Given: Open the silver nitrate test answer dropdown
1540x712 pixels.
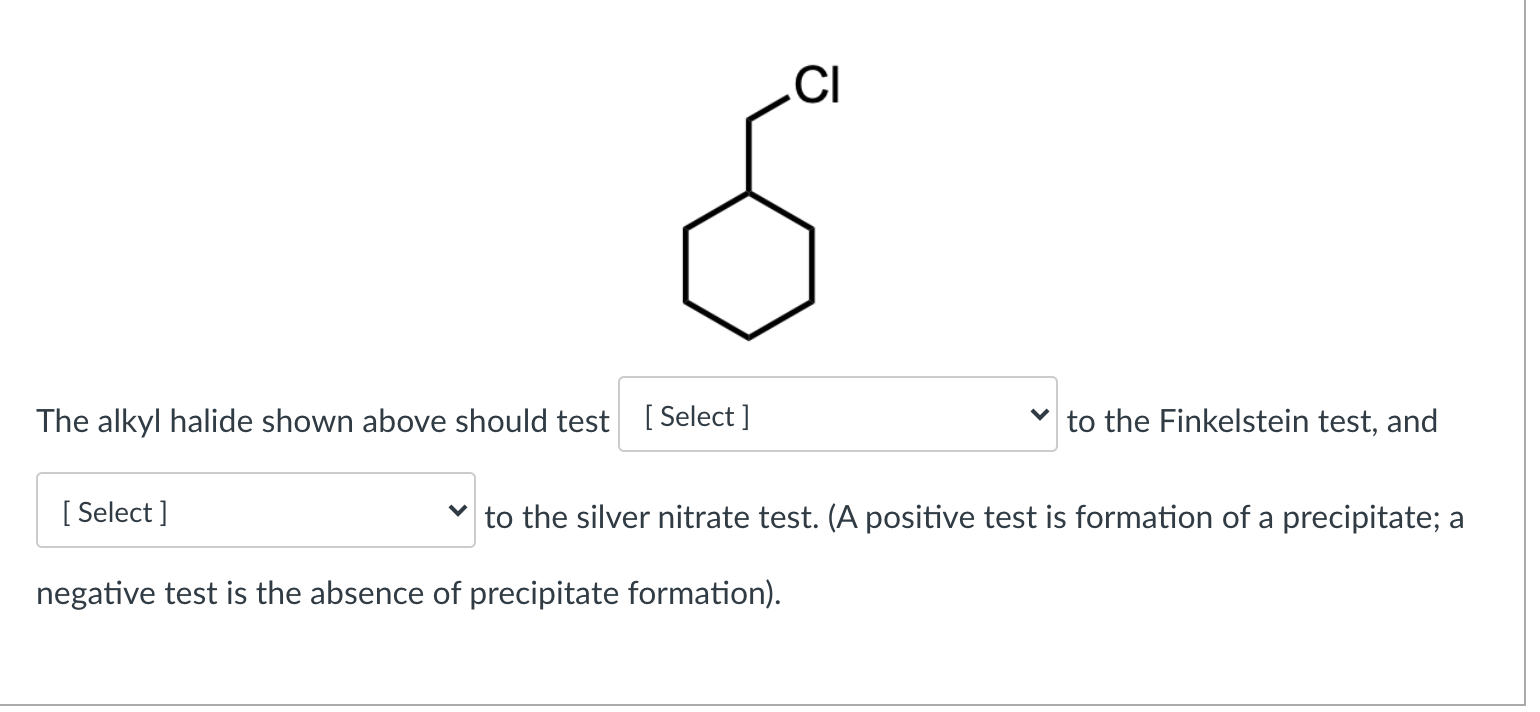Looking at the screenshot, I should (x=255, y=510).
